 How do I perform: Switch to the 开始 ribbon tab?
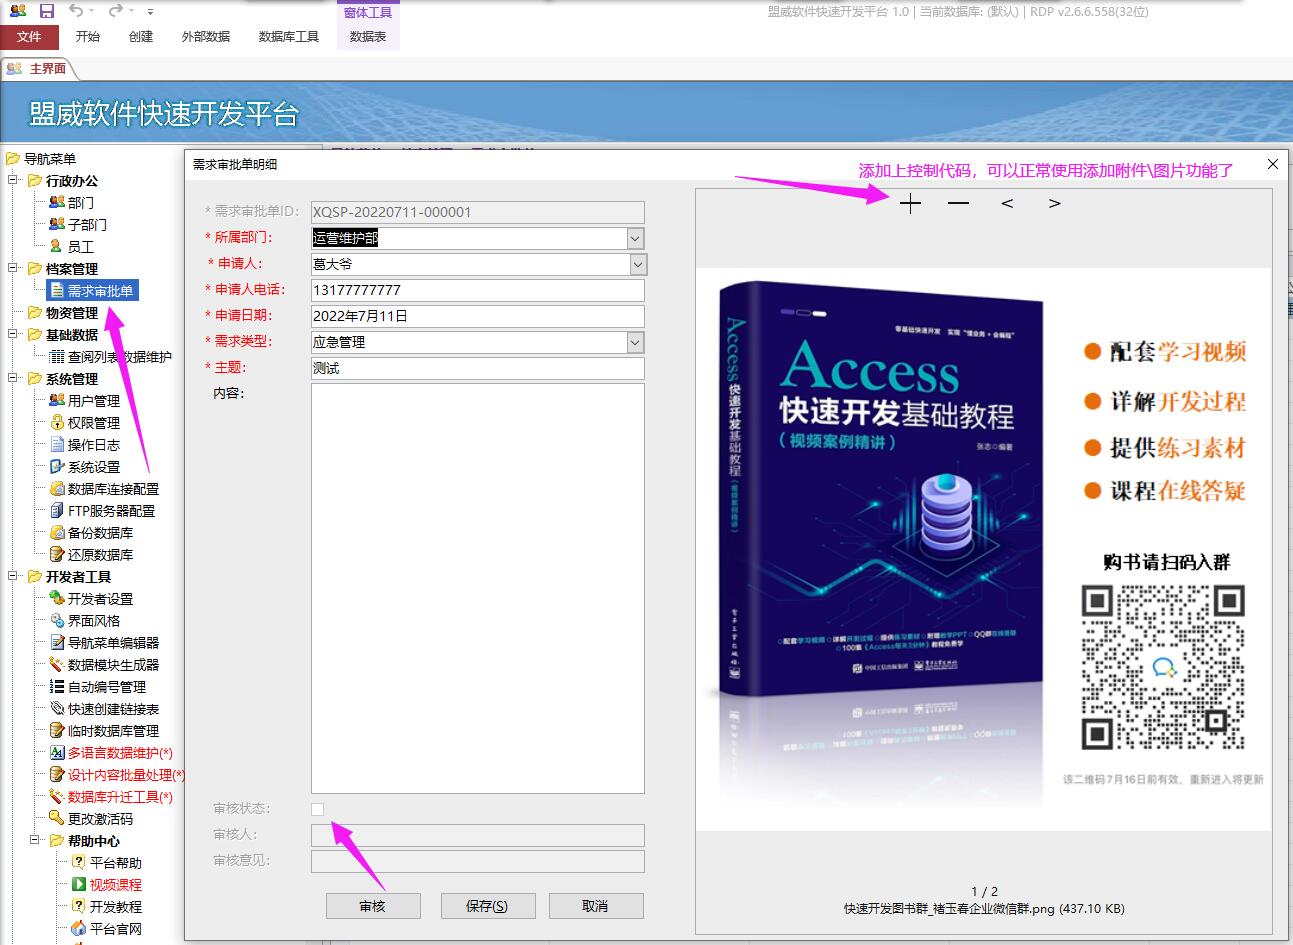(88, 36)
